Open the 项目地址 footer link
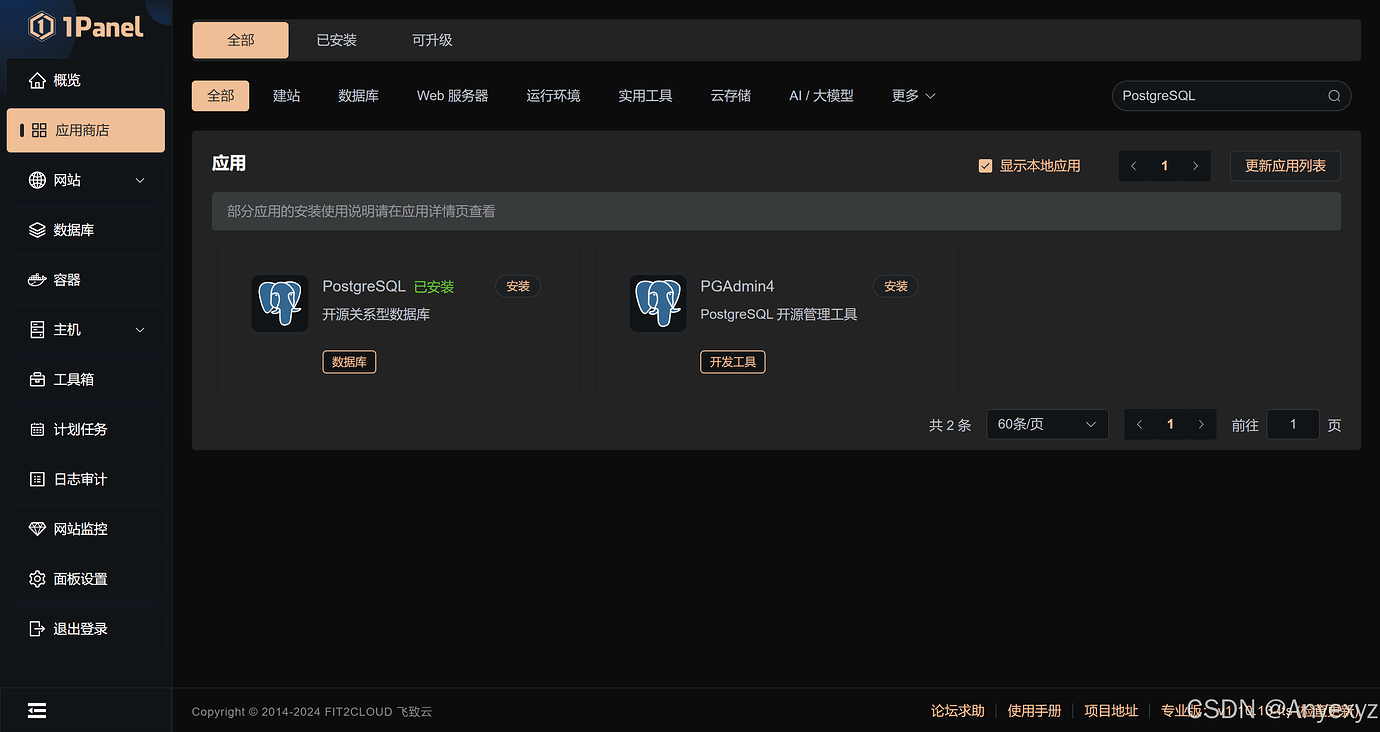Image resolution: width=1380 pixels, height=732 pixels. [1111, 711]
